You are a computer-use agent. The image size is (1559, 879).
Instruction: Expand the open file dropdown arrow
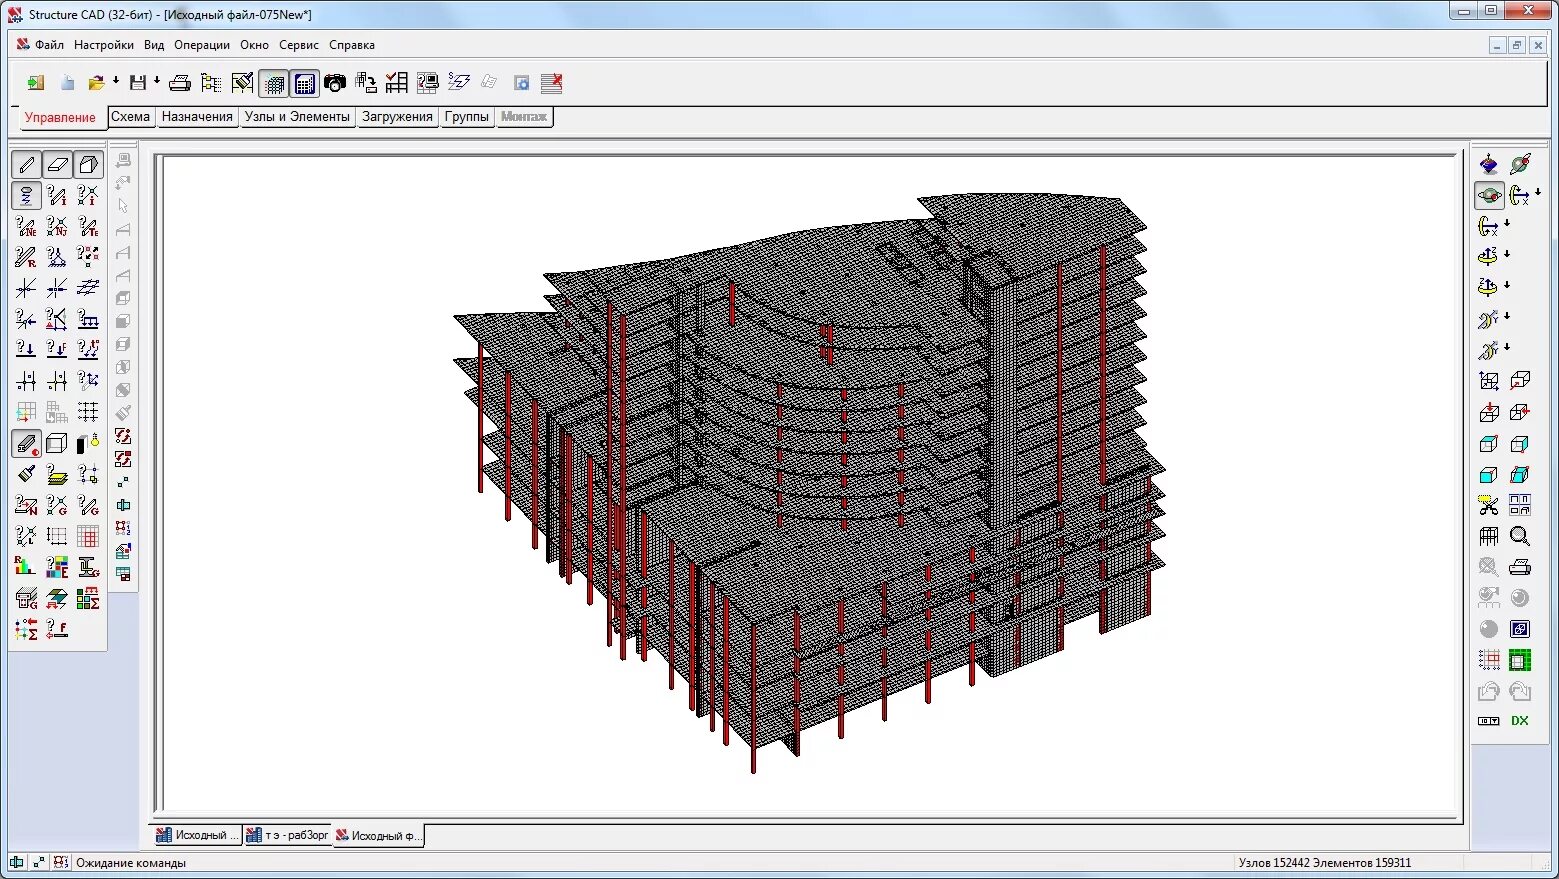click(x=116, y=82)
